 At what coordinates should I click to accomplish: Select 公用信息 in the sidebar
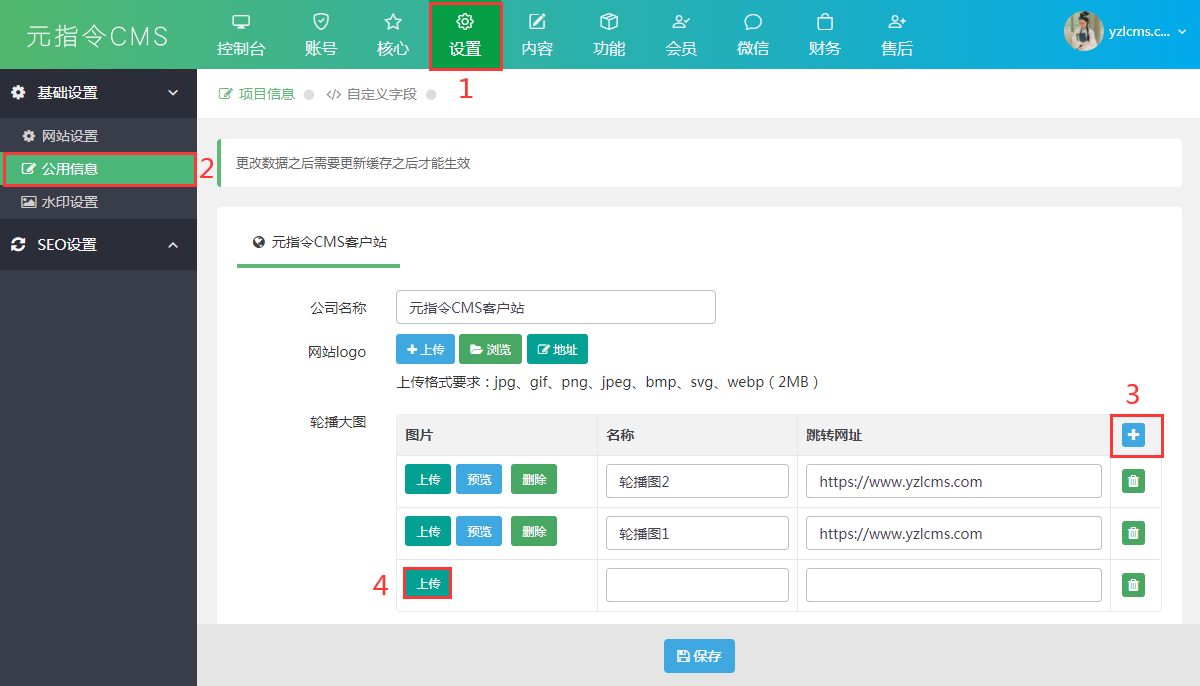[x=98, y=169]
